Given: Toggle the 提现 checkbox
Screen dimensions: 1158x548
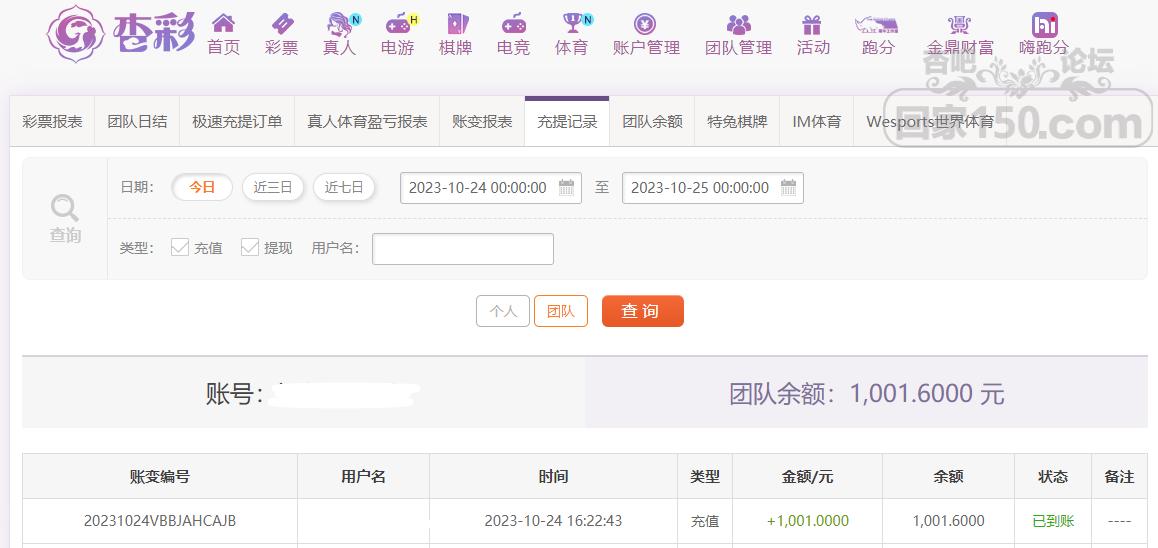Looking at the screenshot, I should (x=250, y=247).
